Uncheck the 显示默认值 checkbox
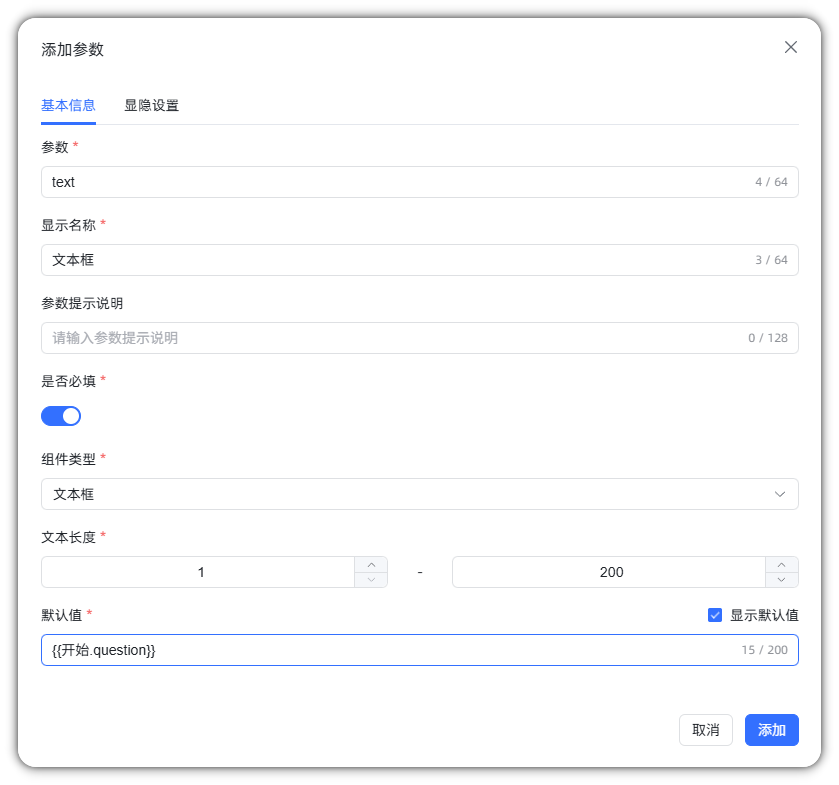839x785 pixels. [715, 615]
